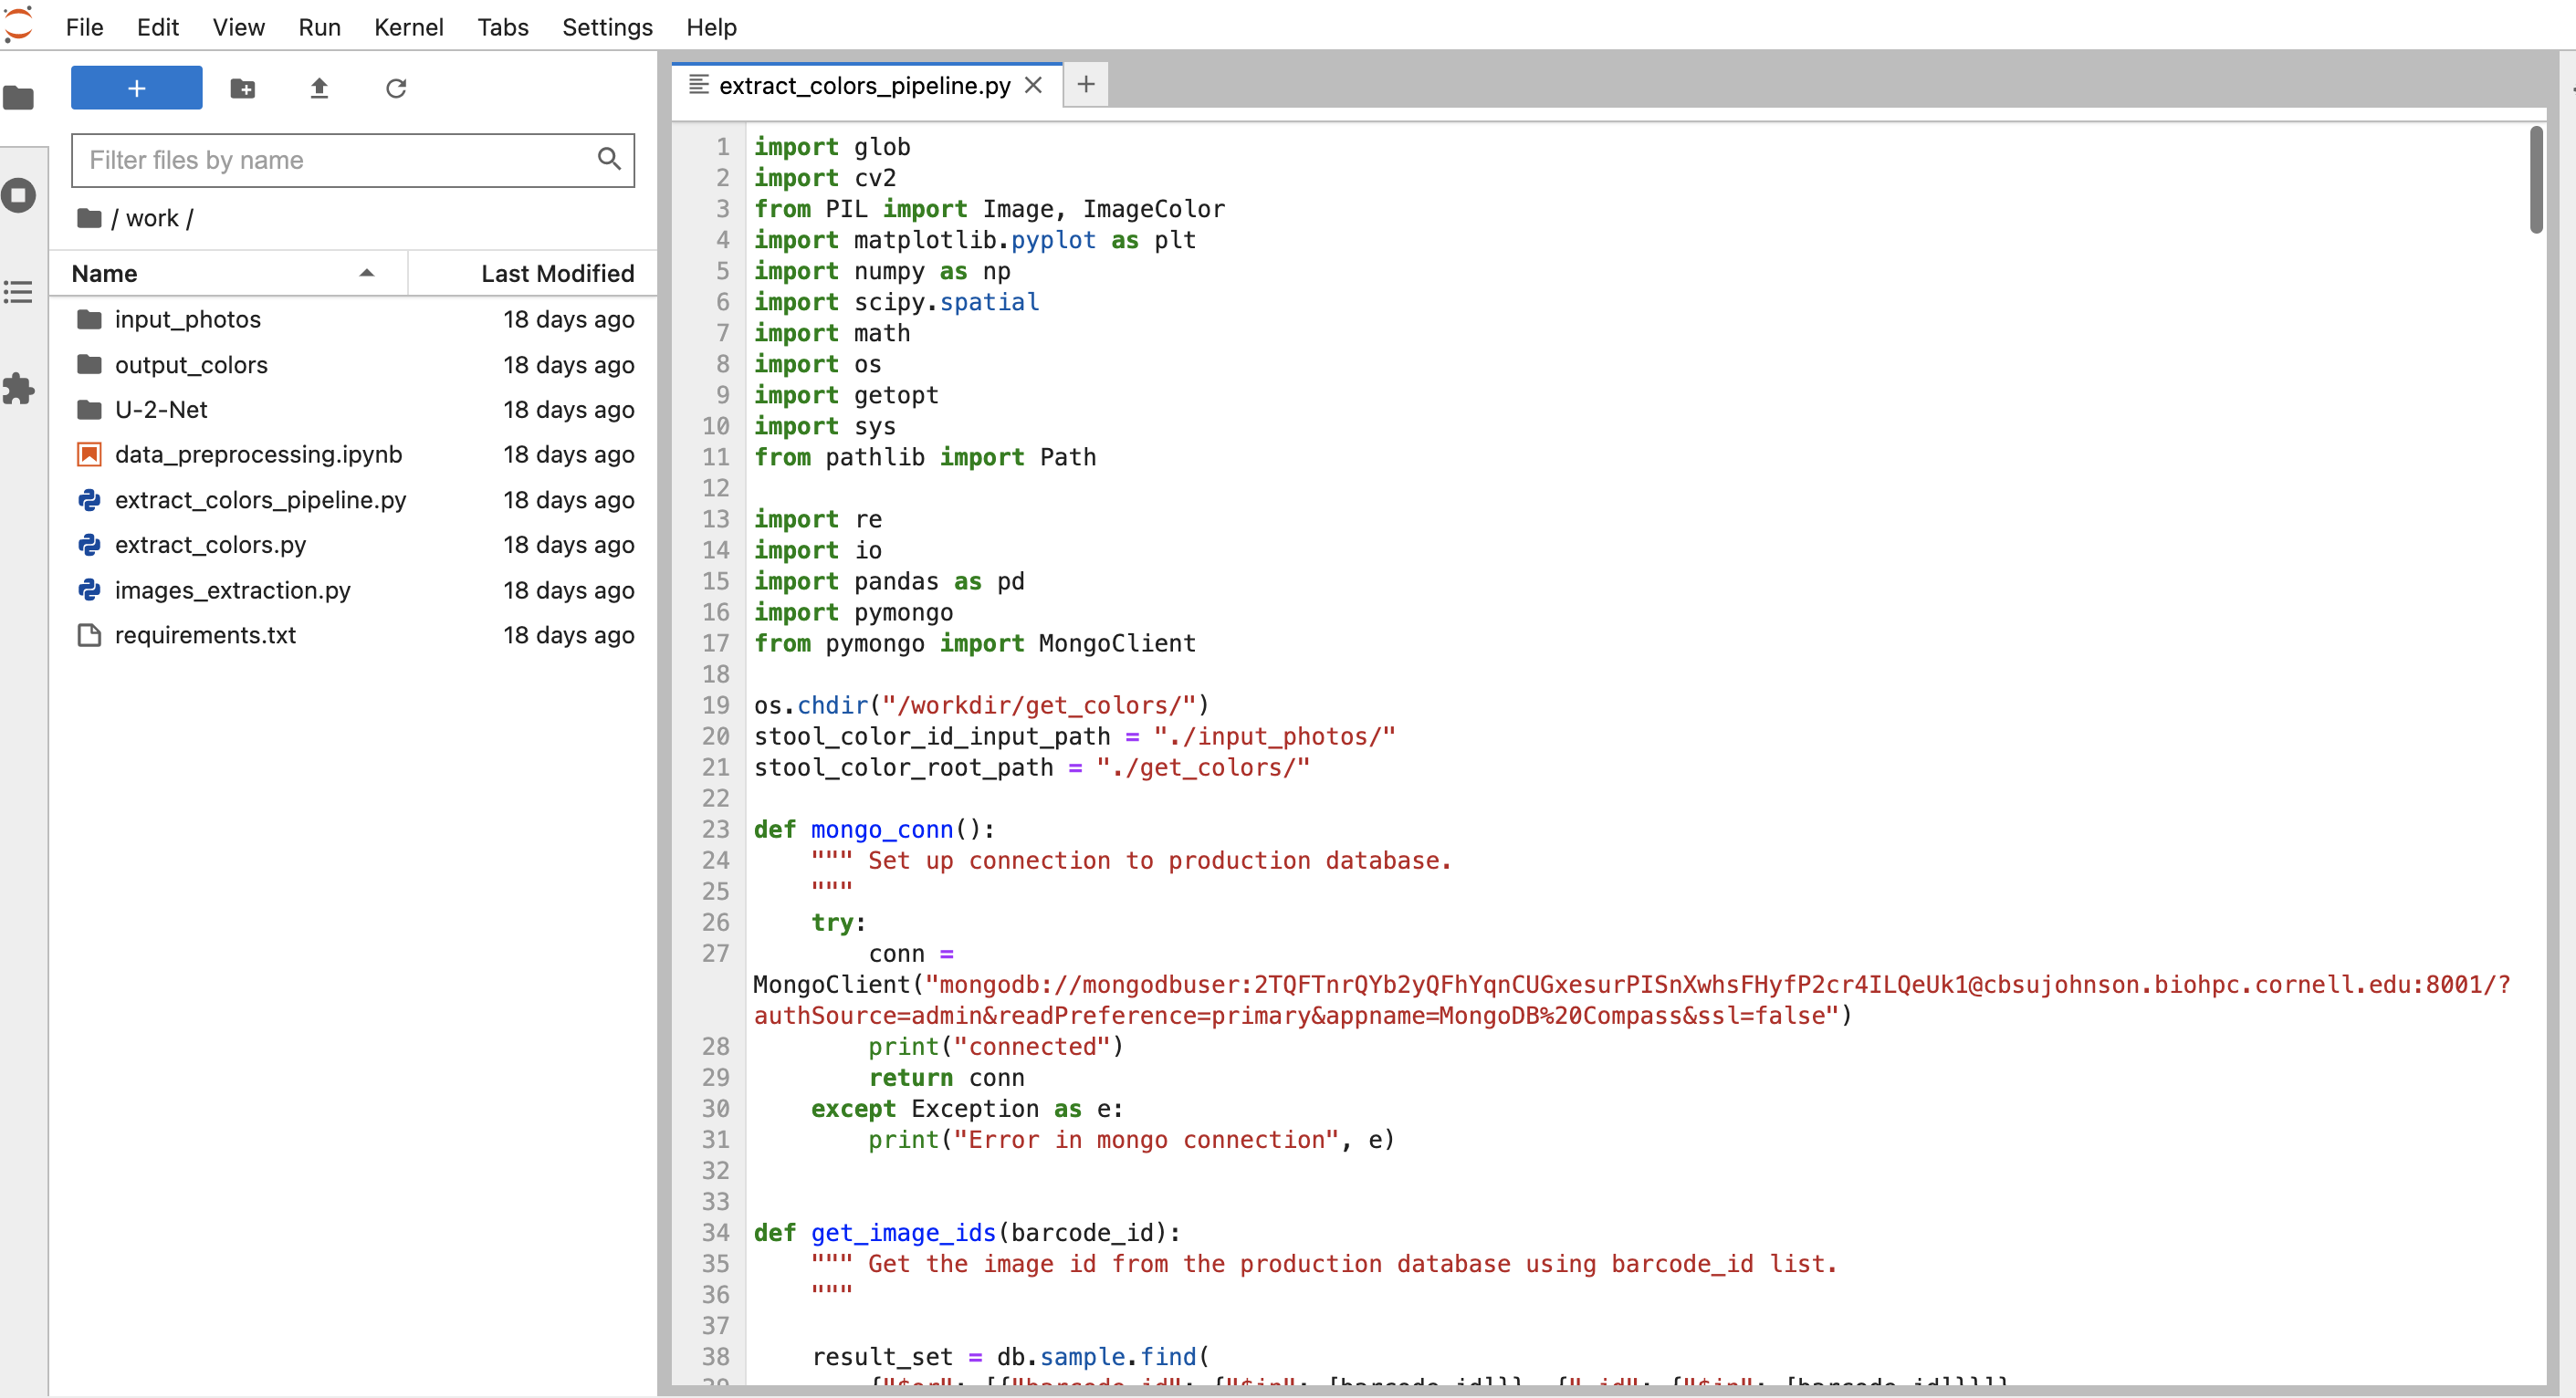Click 'import glob' on line 1

coord(832,147)
